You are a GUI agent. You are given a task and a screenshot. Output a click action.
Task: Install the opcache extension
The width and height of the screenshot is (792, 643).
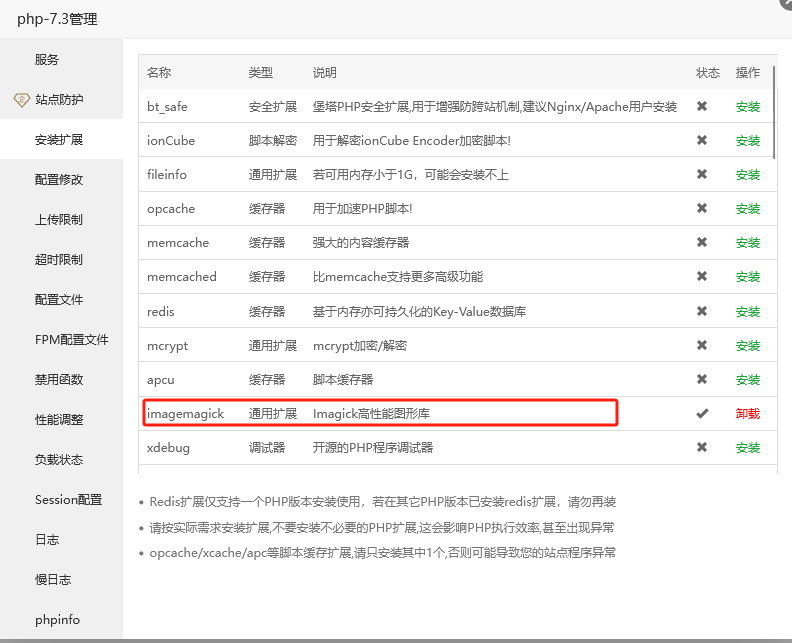coord(748,209)
